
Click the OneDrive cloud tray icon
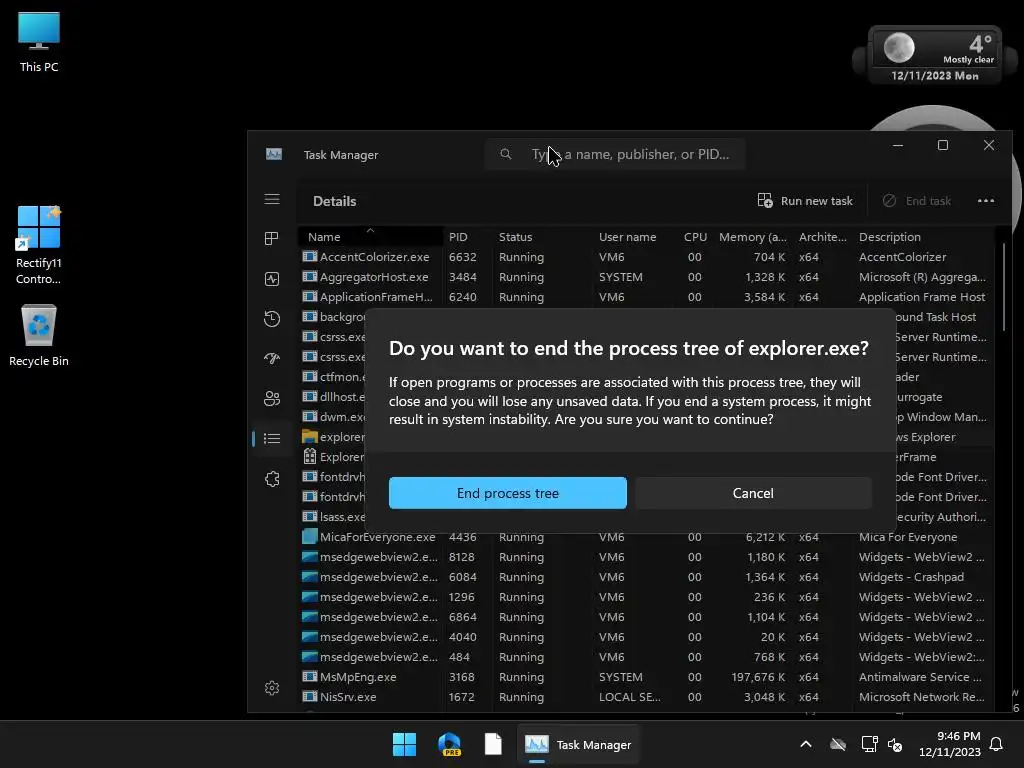coord(838,744)
